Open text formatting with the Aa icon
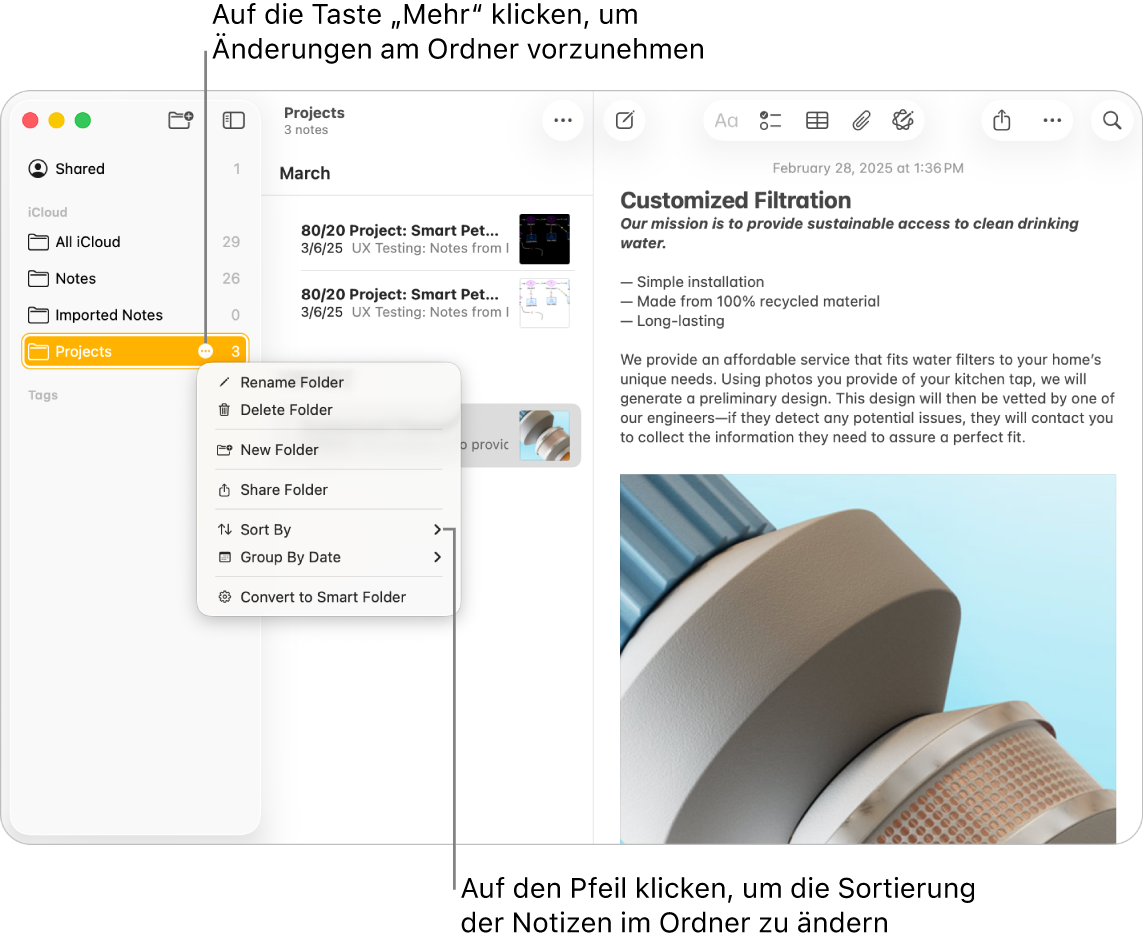Viewport: 1144px width, 950px height. point(726,120)
